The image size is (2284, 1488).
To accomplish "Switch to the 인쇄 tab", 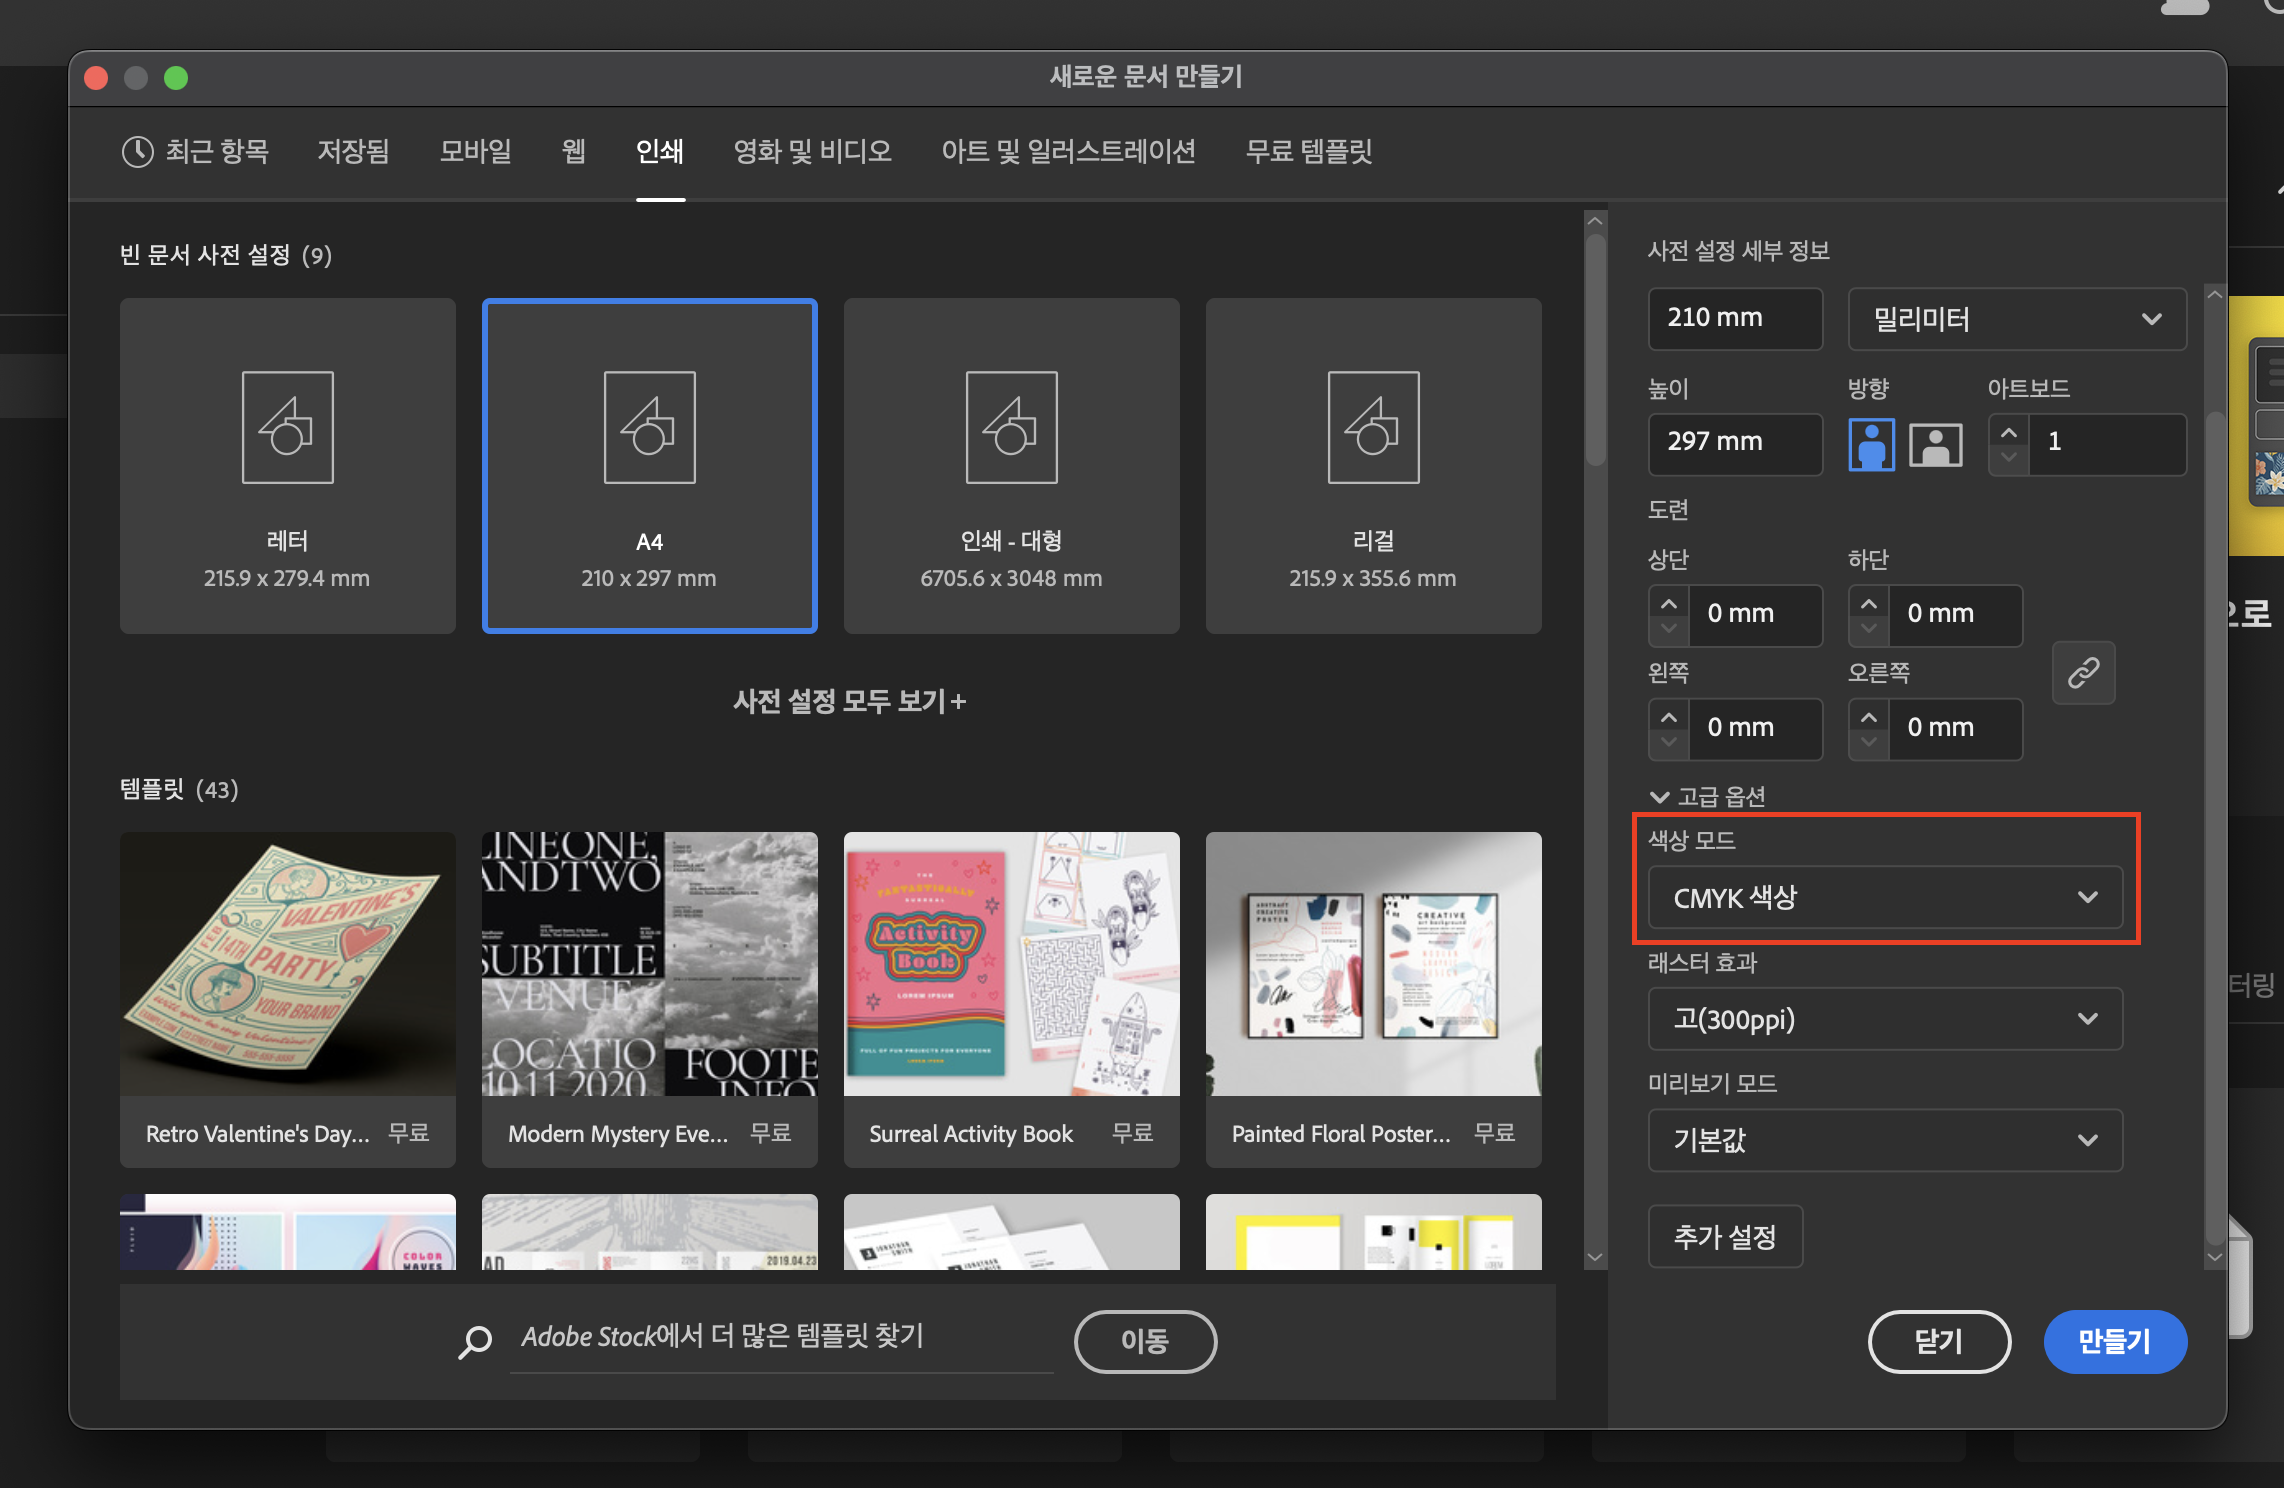I will tap(660, 151).
